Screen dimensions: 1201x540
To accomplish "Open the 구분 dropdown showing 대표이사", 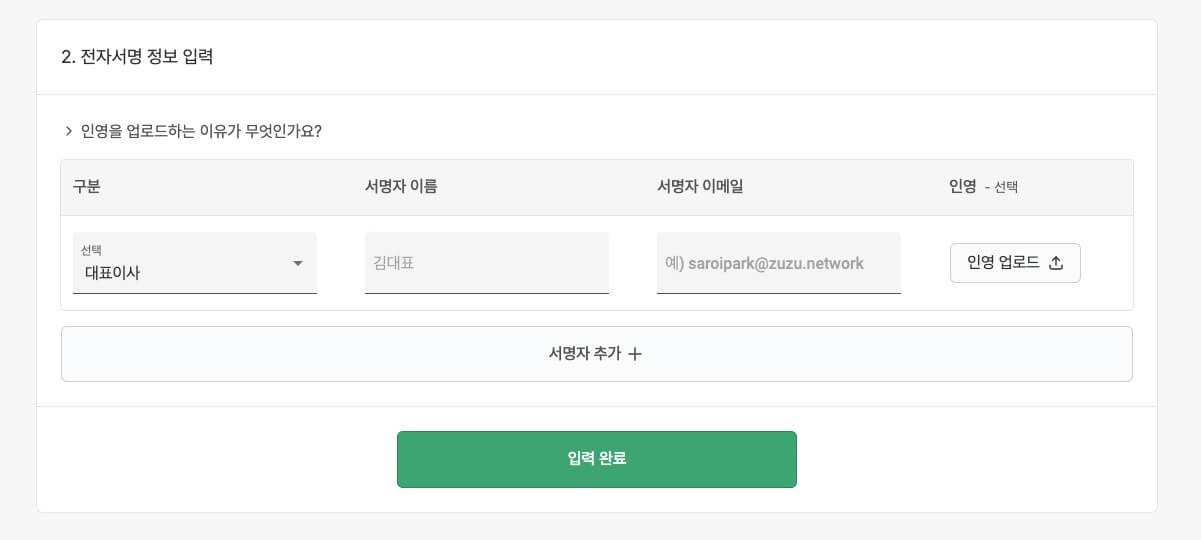I will click(x=195, y=263).
